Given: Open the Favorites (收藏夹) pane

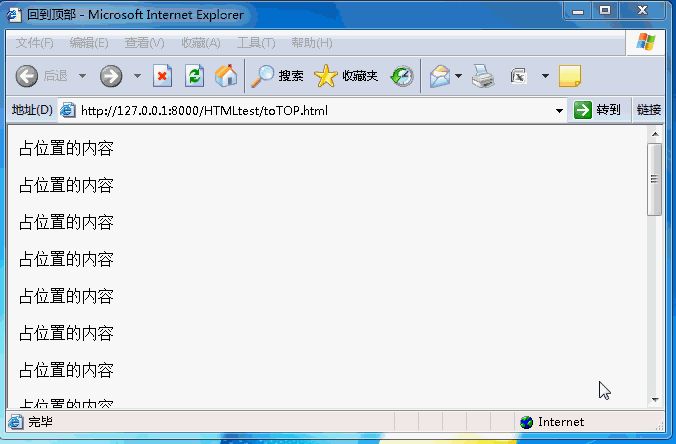Looking at the screenshot, I should click(346, 76).
